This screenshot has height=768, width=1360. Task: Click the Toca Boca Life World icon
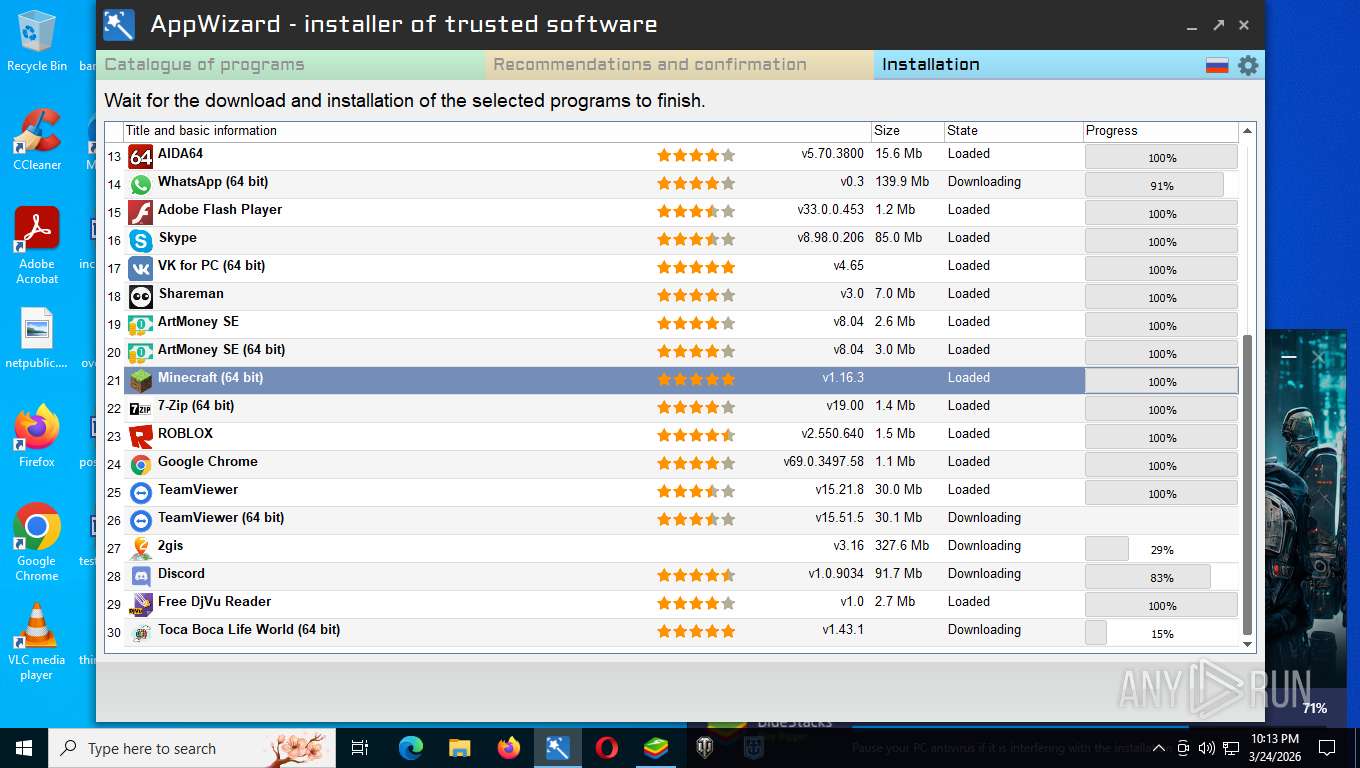pos(141,632)
